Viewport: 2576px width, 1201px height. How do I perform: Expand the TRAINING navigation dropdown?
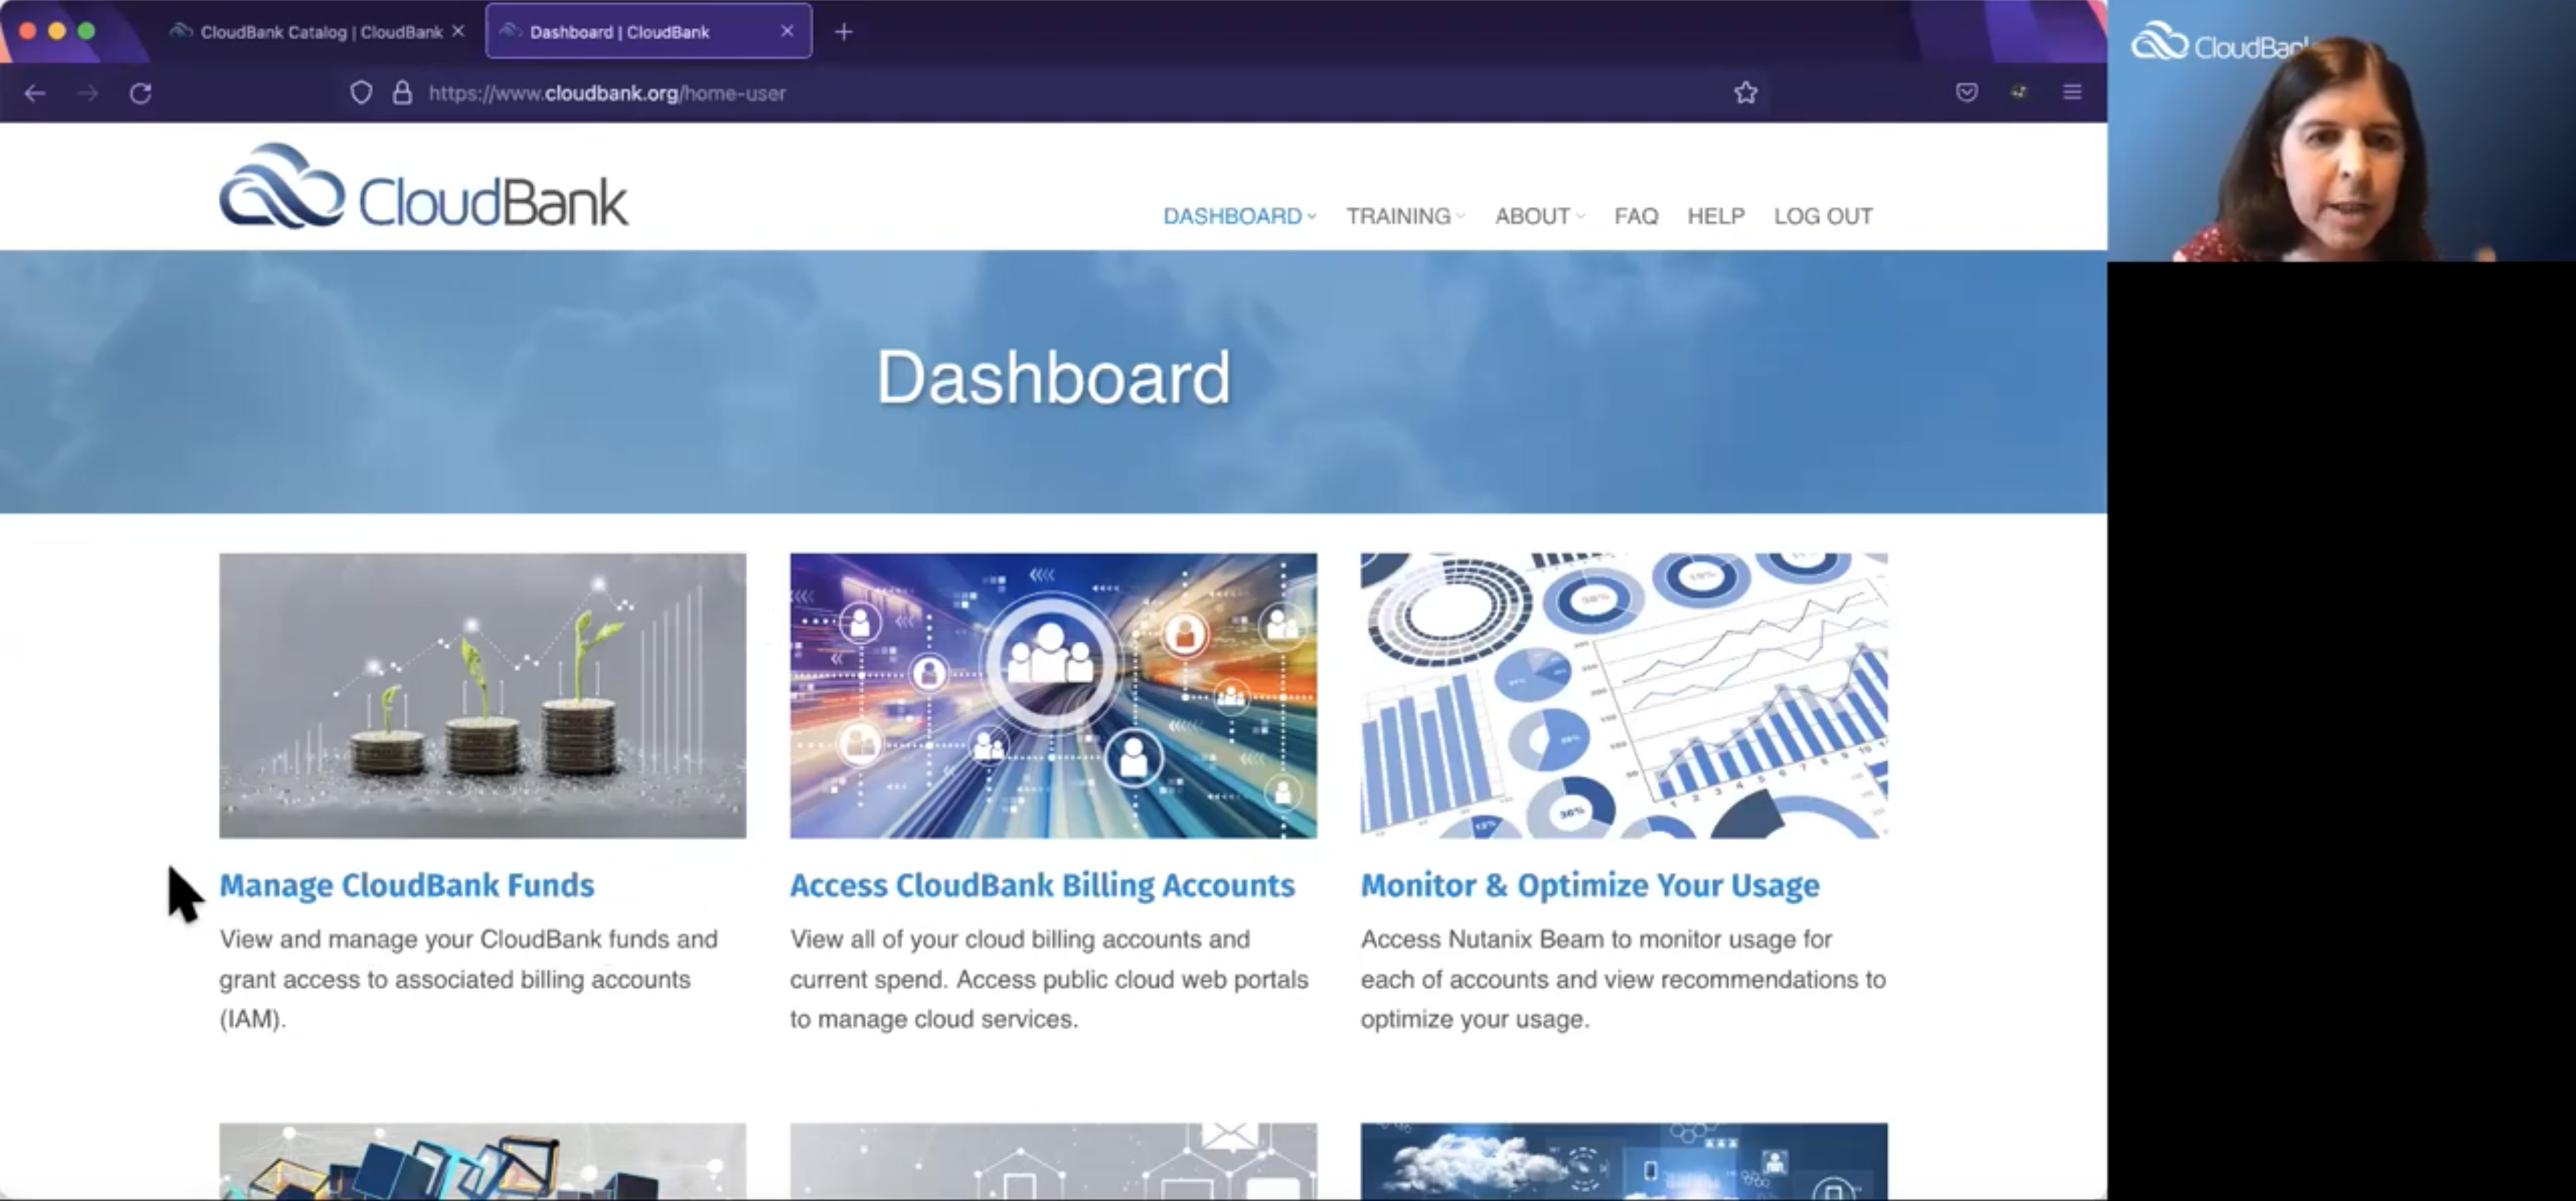tap(1405, 216)
